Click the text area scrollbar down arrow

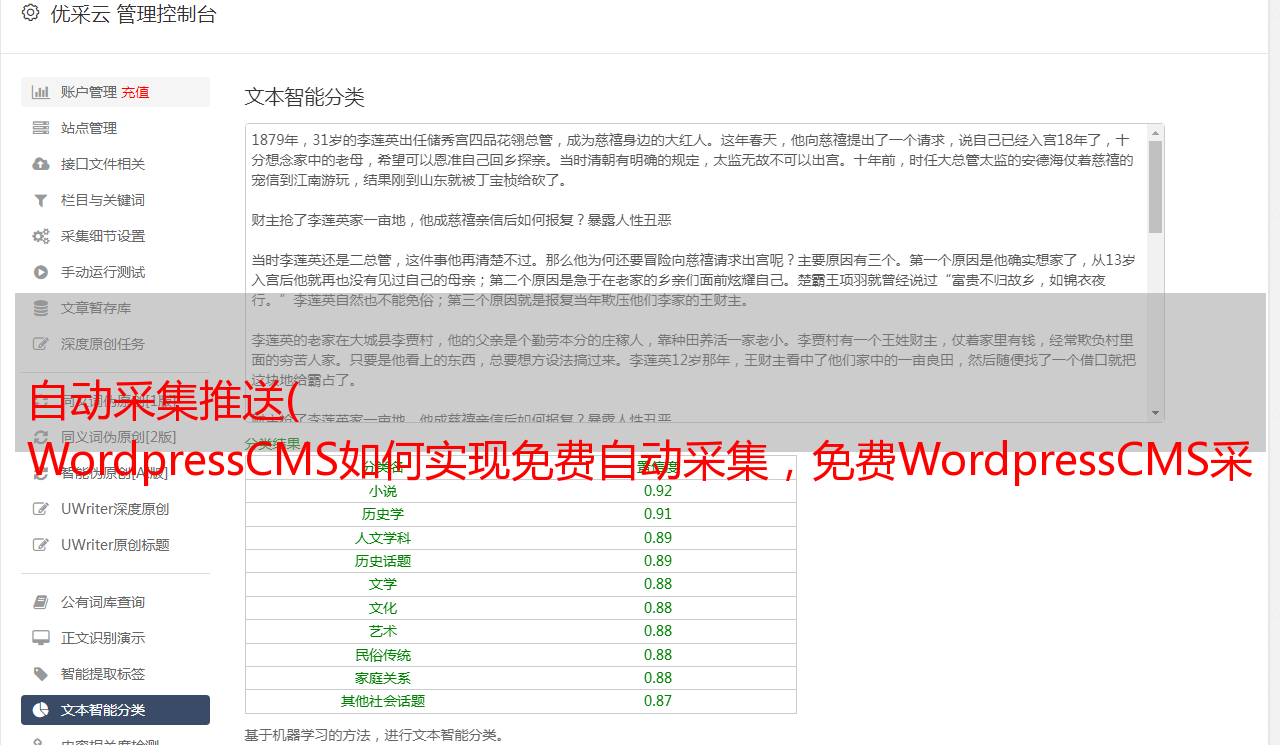click(1156, 413)
